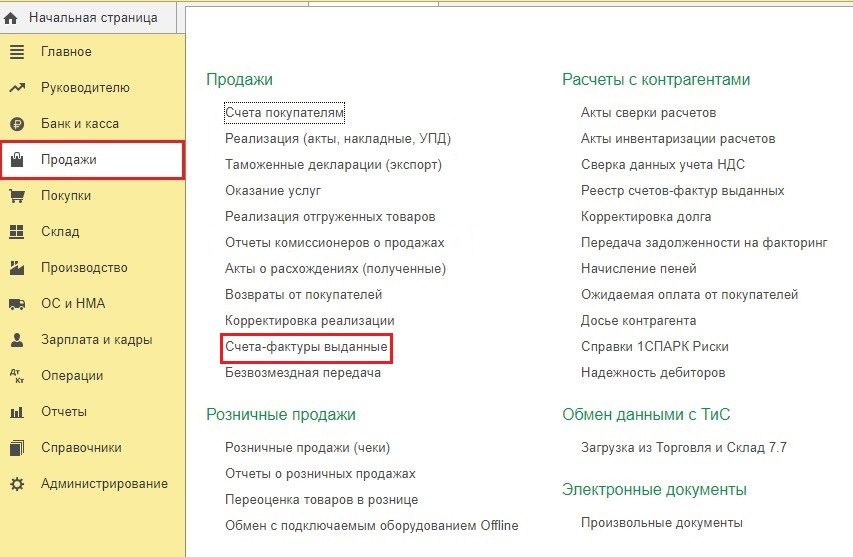The width and height of the screenshot is (853, 557).
Task: Click the home icon on Начальная страница tab
Action: point(10,18)
